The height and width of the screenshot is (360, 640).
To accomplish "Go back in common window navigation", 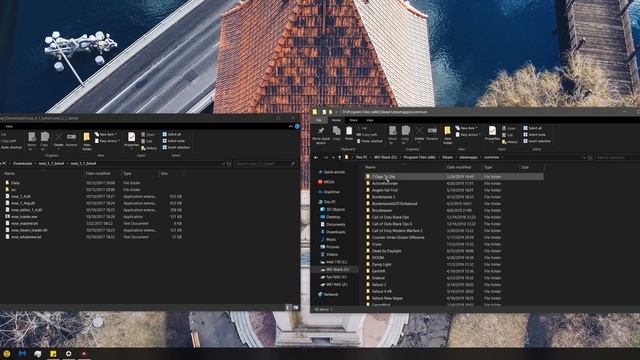I will [316, 157].
